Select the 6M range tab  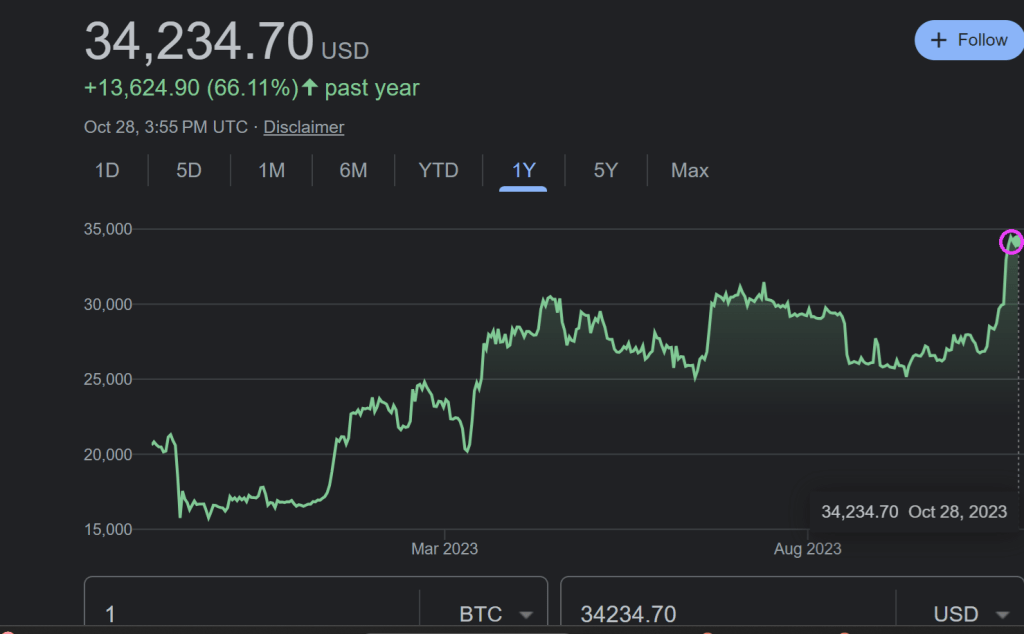(353, 171)
